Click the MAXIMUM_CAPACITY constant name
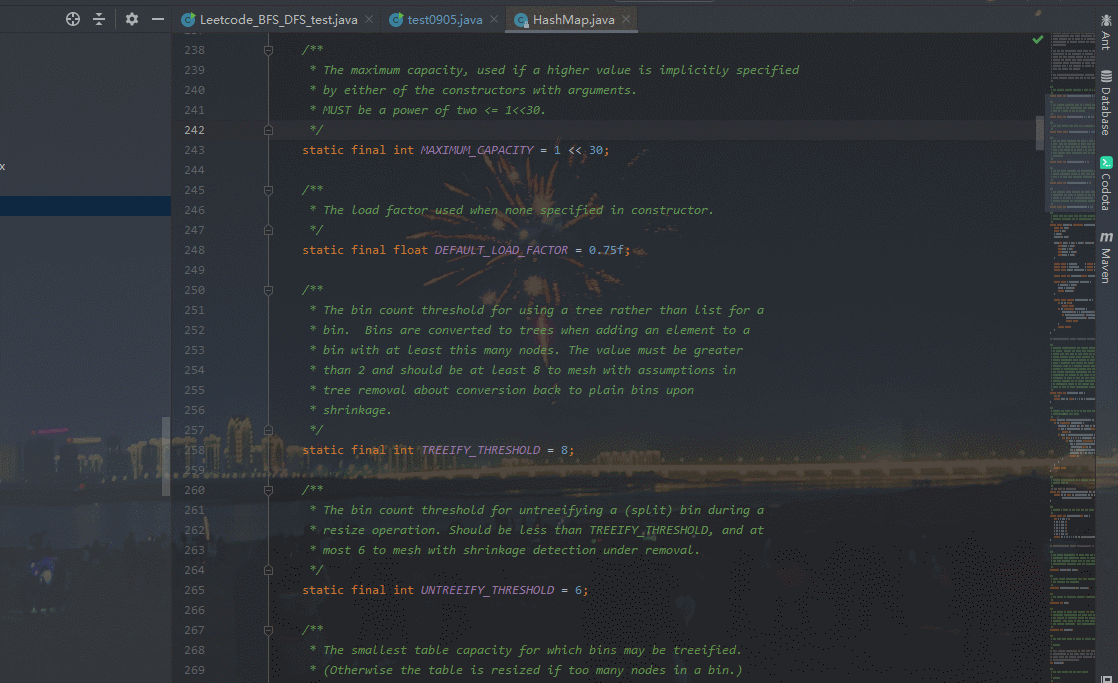 tap(476, 150)
